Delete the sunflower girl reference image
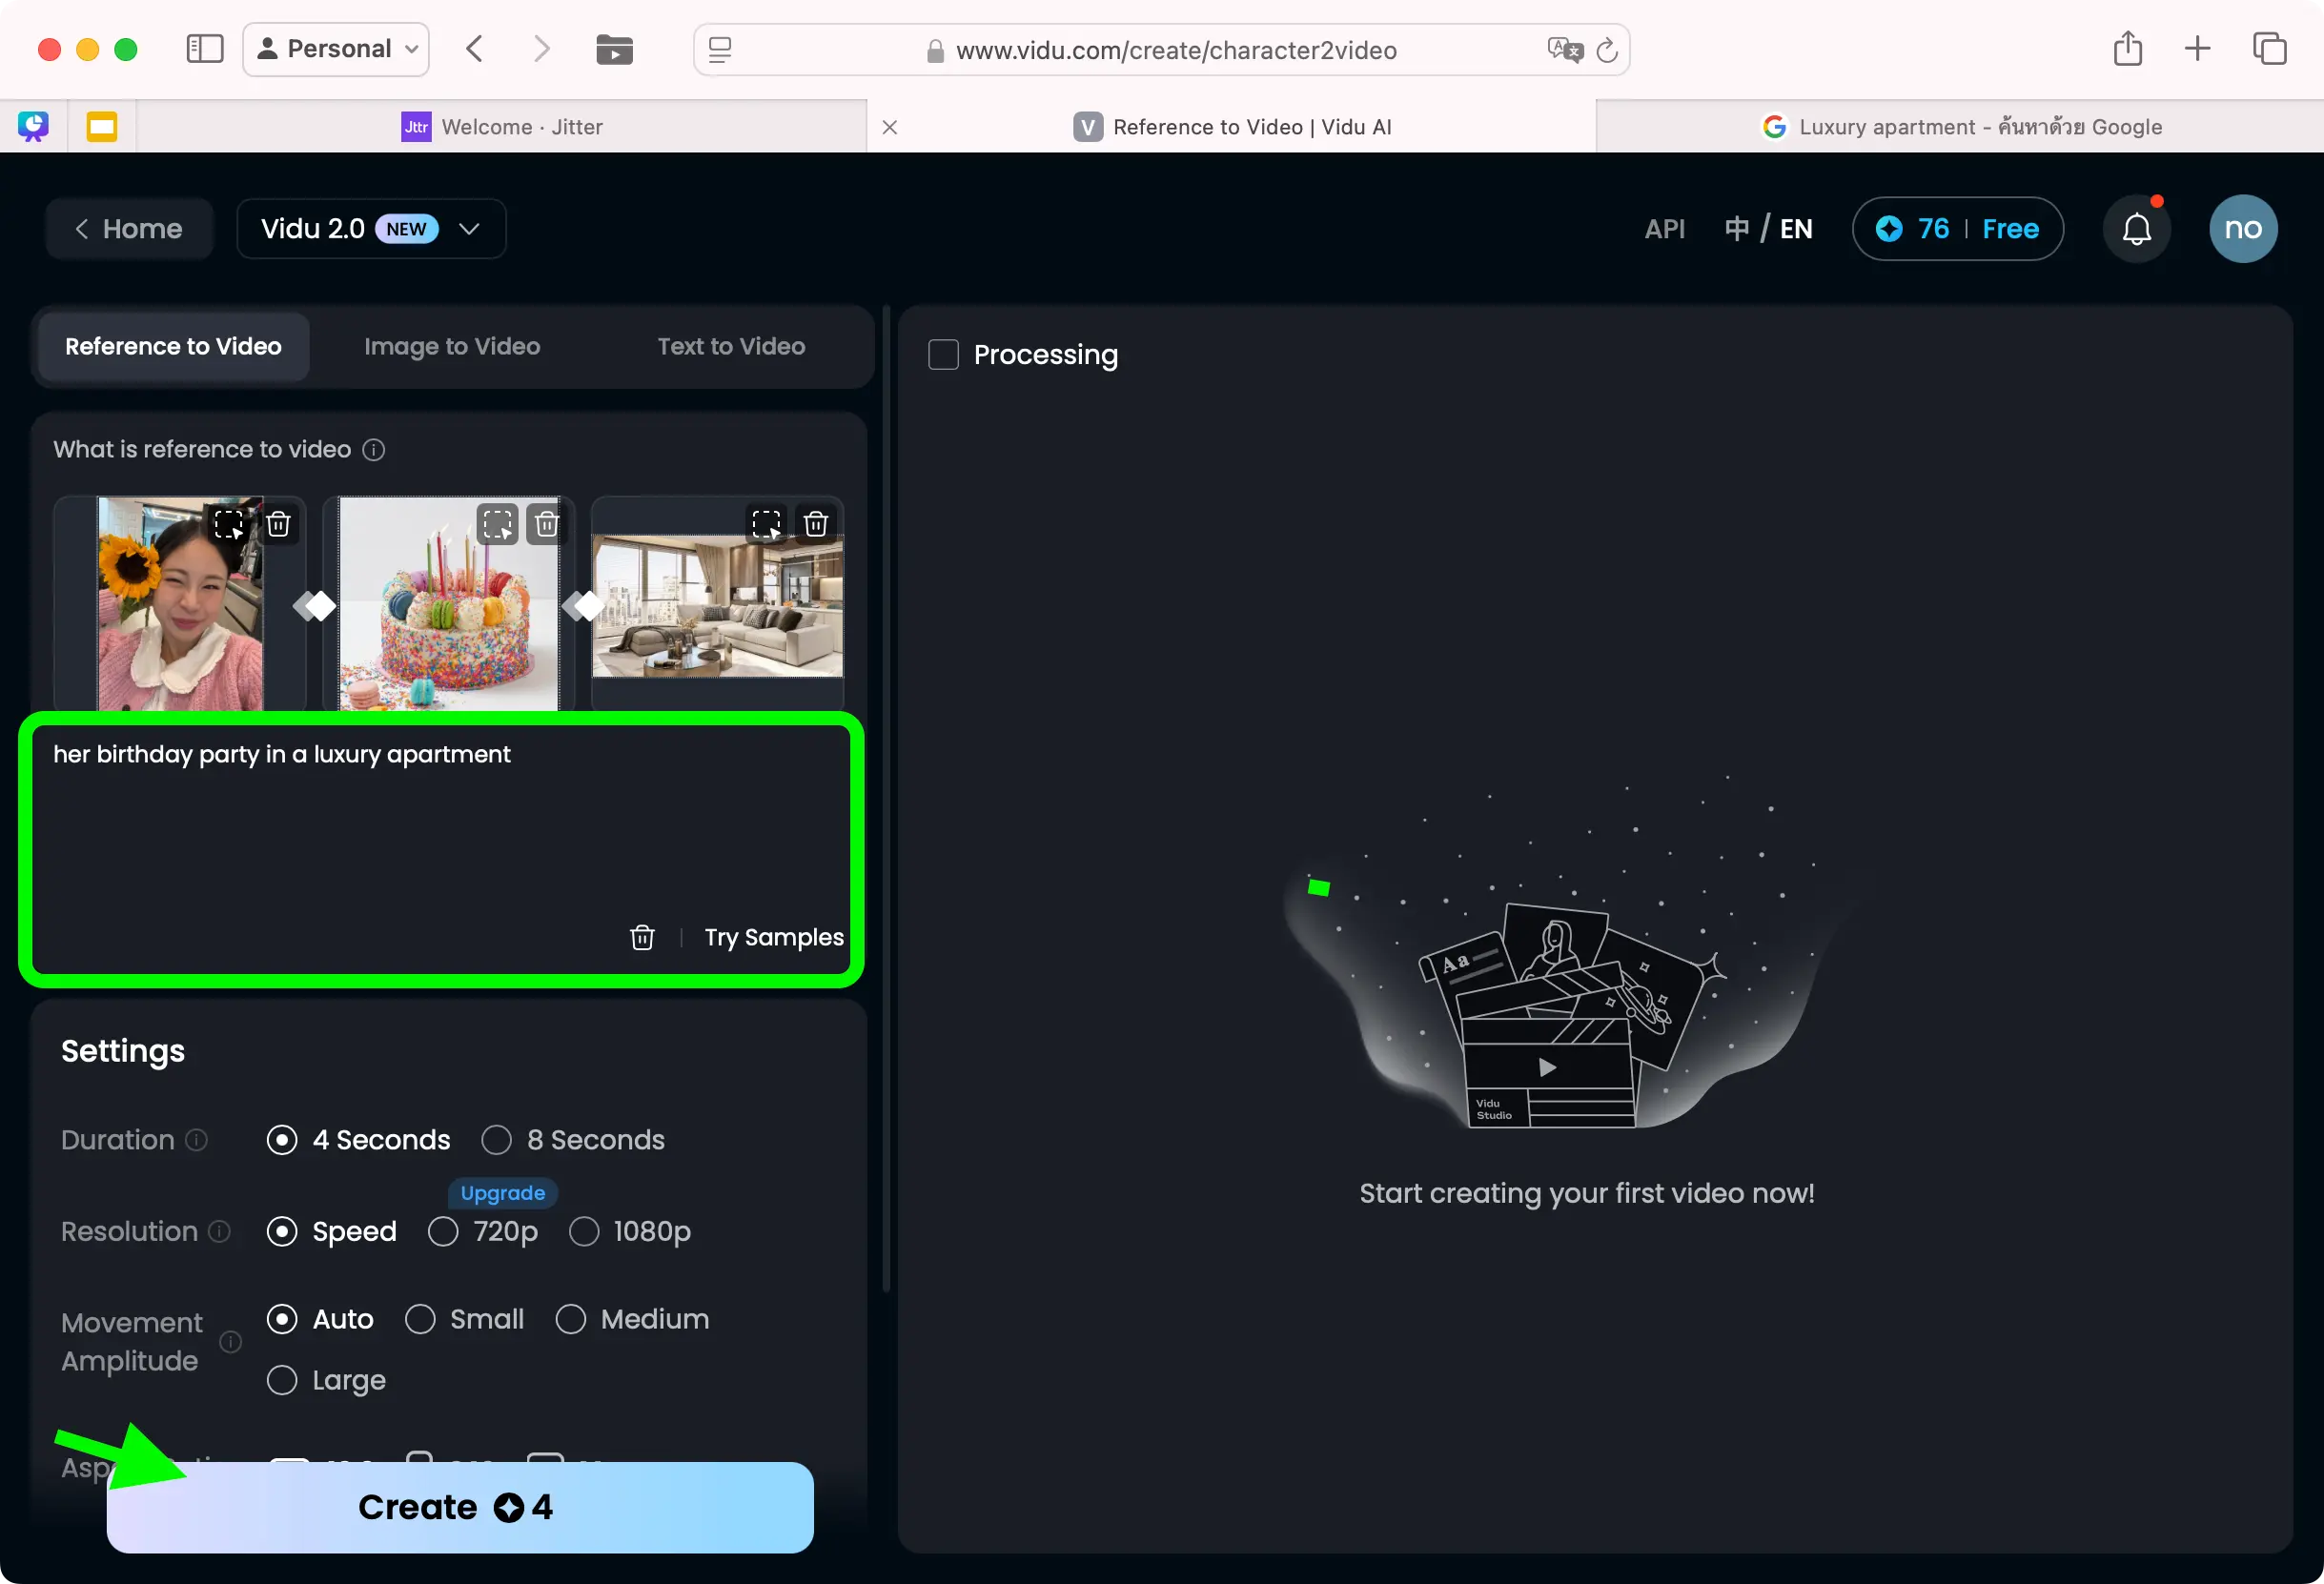The height and width of the screenshot is (1584, 2324). (x=278, y=524)
